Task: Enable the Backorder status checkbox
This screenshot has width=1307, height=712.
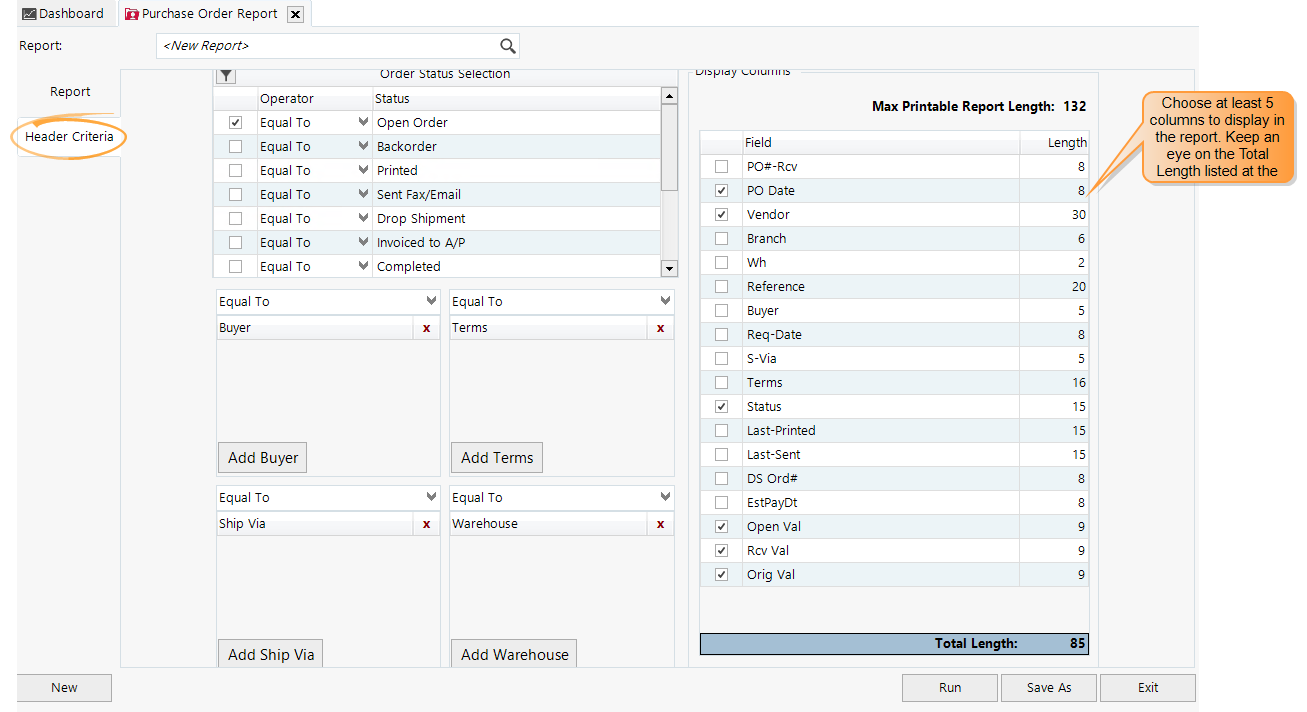Action: [235, 146]
